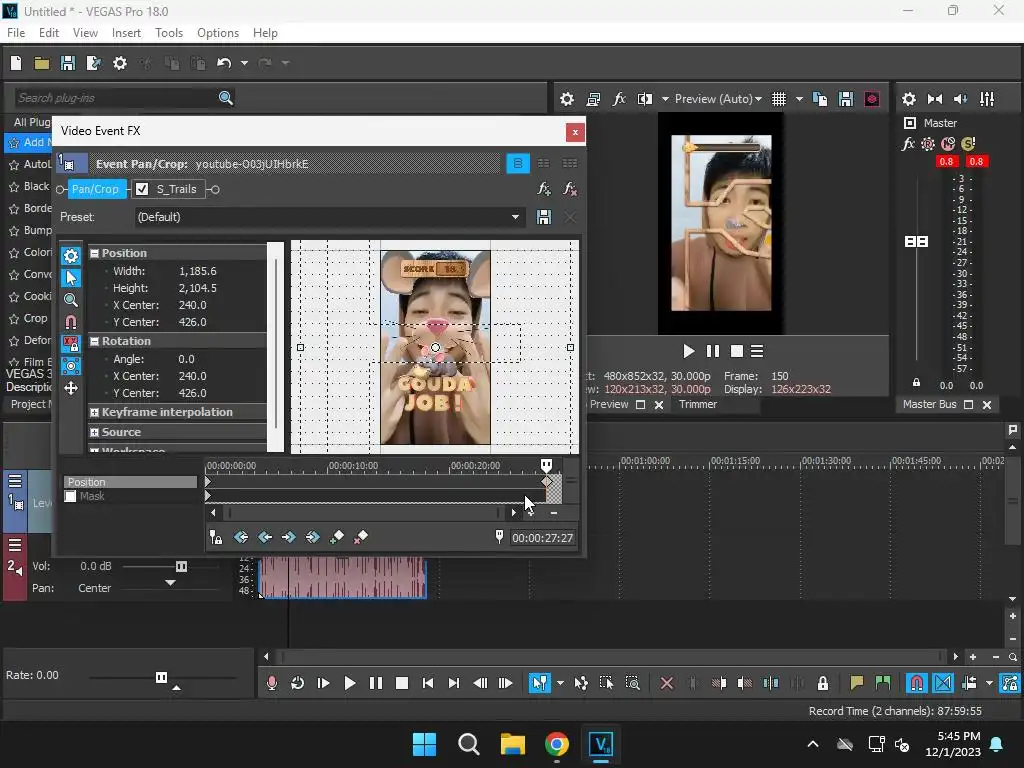Open Video Preview FX in preview toolbar
This screenshot has height=768, width=1024.
point(619,99)
